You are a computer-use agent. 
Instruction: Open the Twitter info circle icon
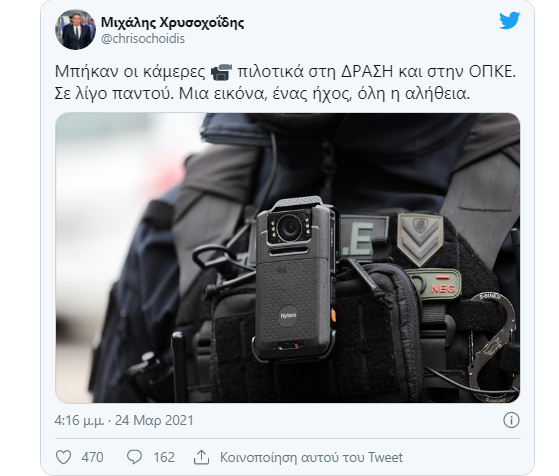(x=511, y=420)
